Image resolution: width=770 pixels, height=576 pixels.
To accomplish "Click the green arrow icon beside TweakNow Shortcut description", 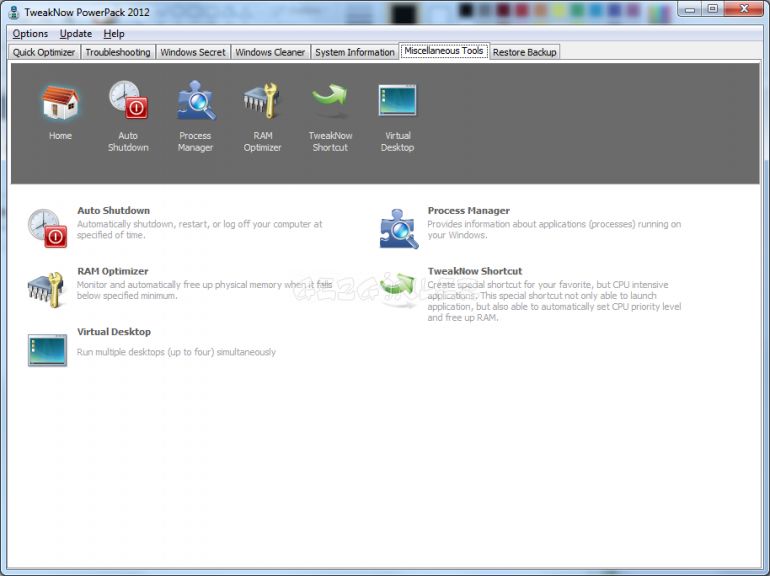I will tap(399, 289).
